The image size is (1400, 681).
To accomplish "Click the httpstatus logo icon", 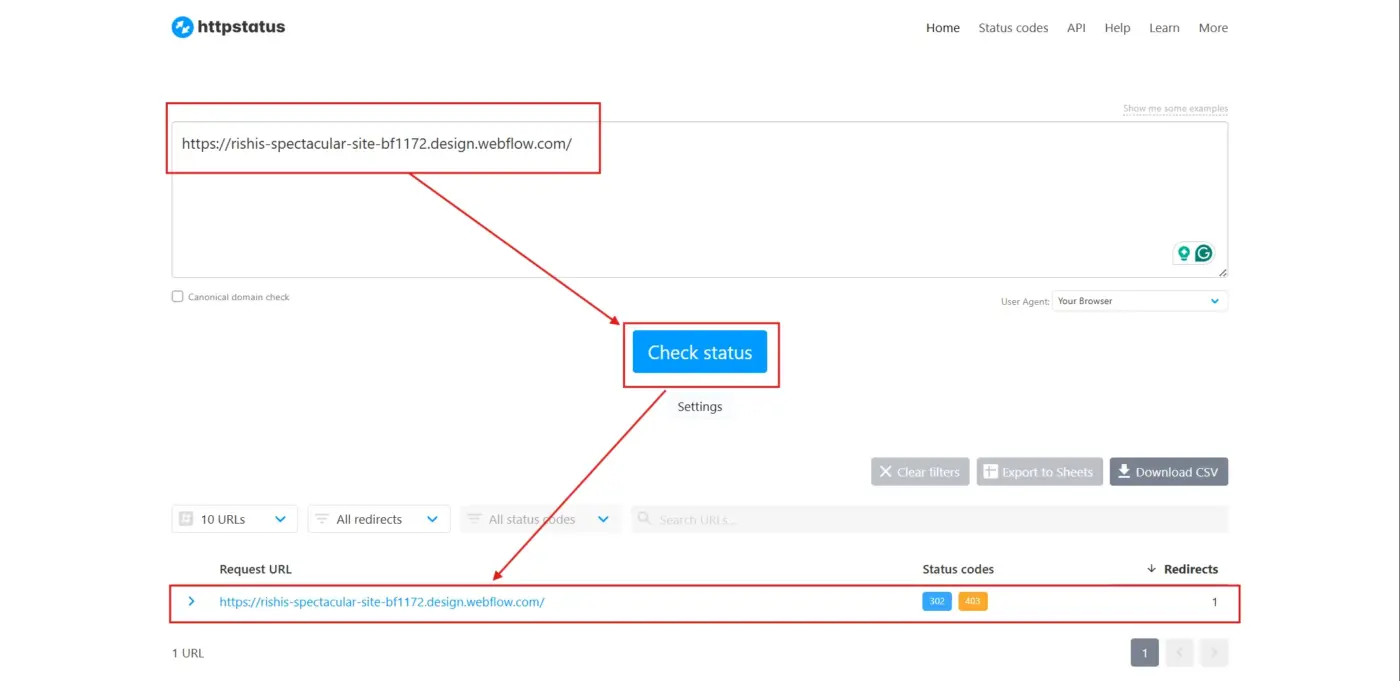I will [182, 27].
